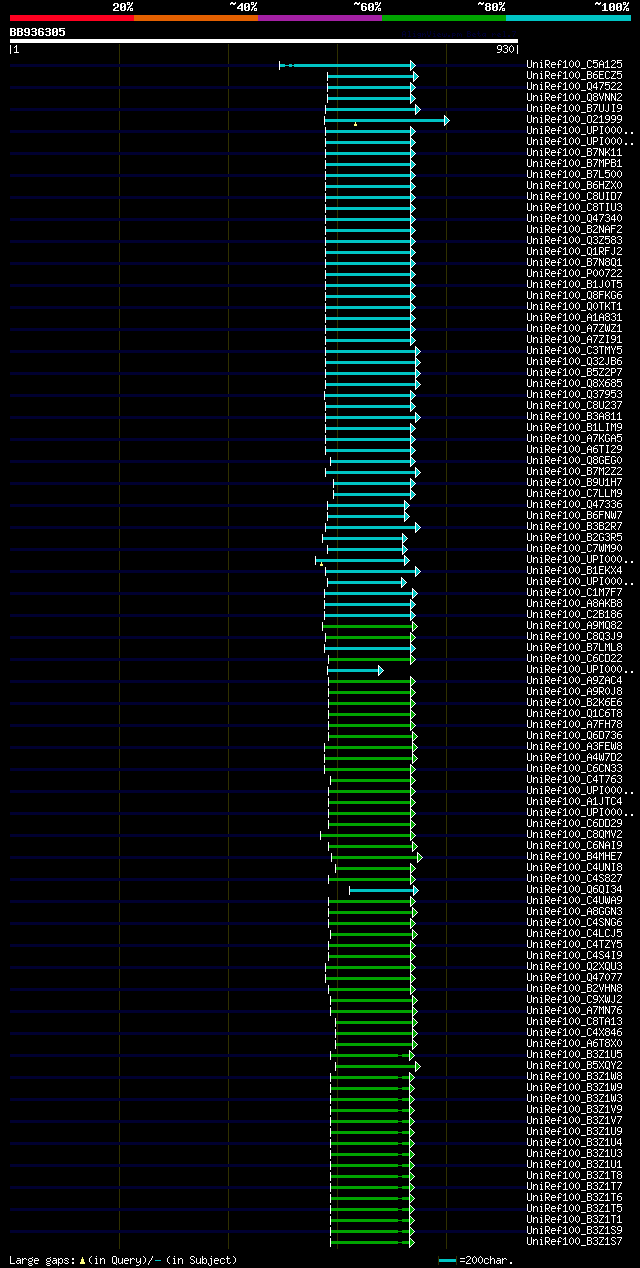Image resolution: width=640 pixels, height=1268 pixels.
Task: Select the UniRef100_B4MHE7 entry
Action: [574, 856]
